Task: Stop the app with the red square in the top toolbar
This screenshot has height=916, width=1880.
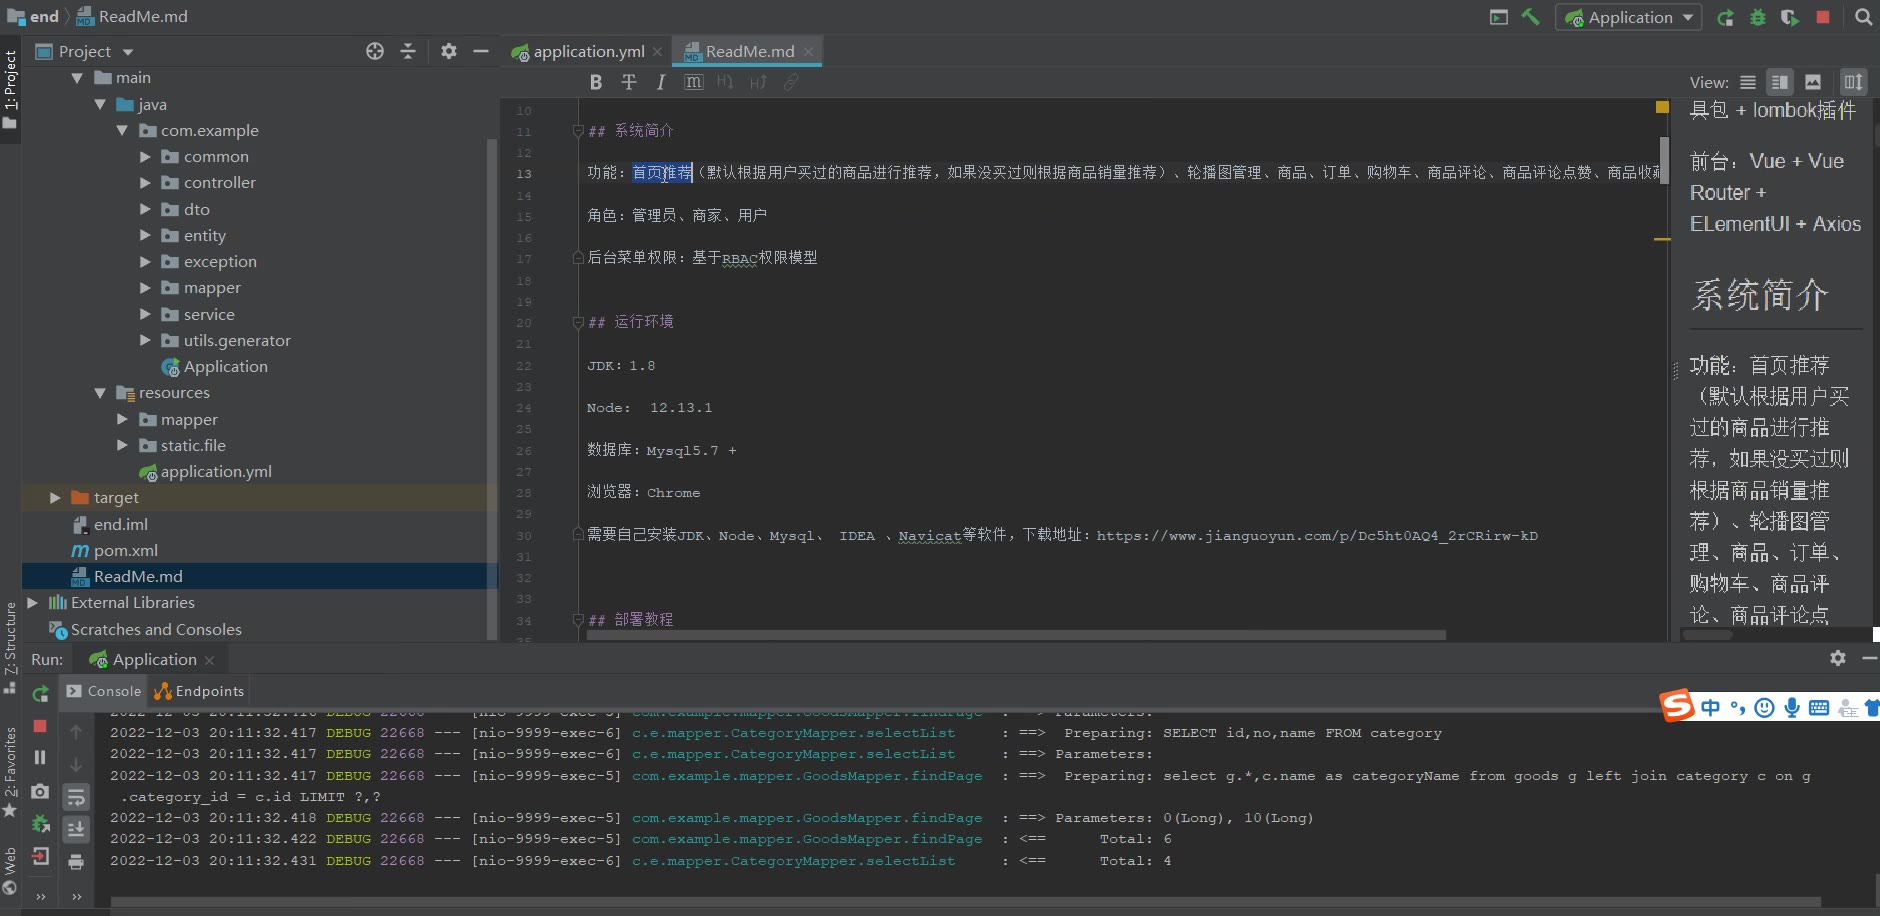Action: (x=1823, y=17)
